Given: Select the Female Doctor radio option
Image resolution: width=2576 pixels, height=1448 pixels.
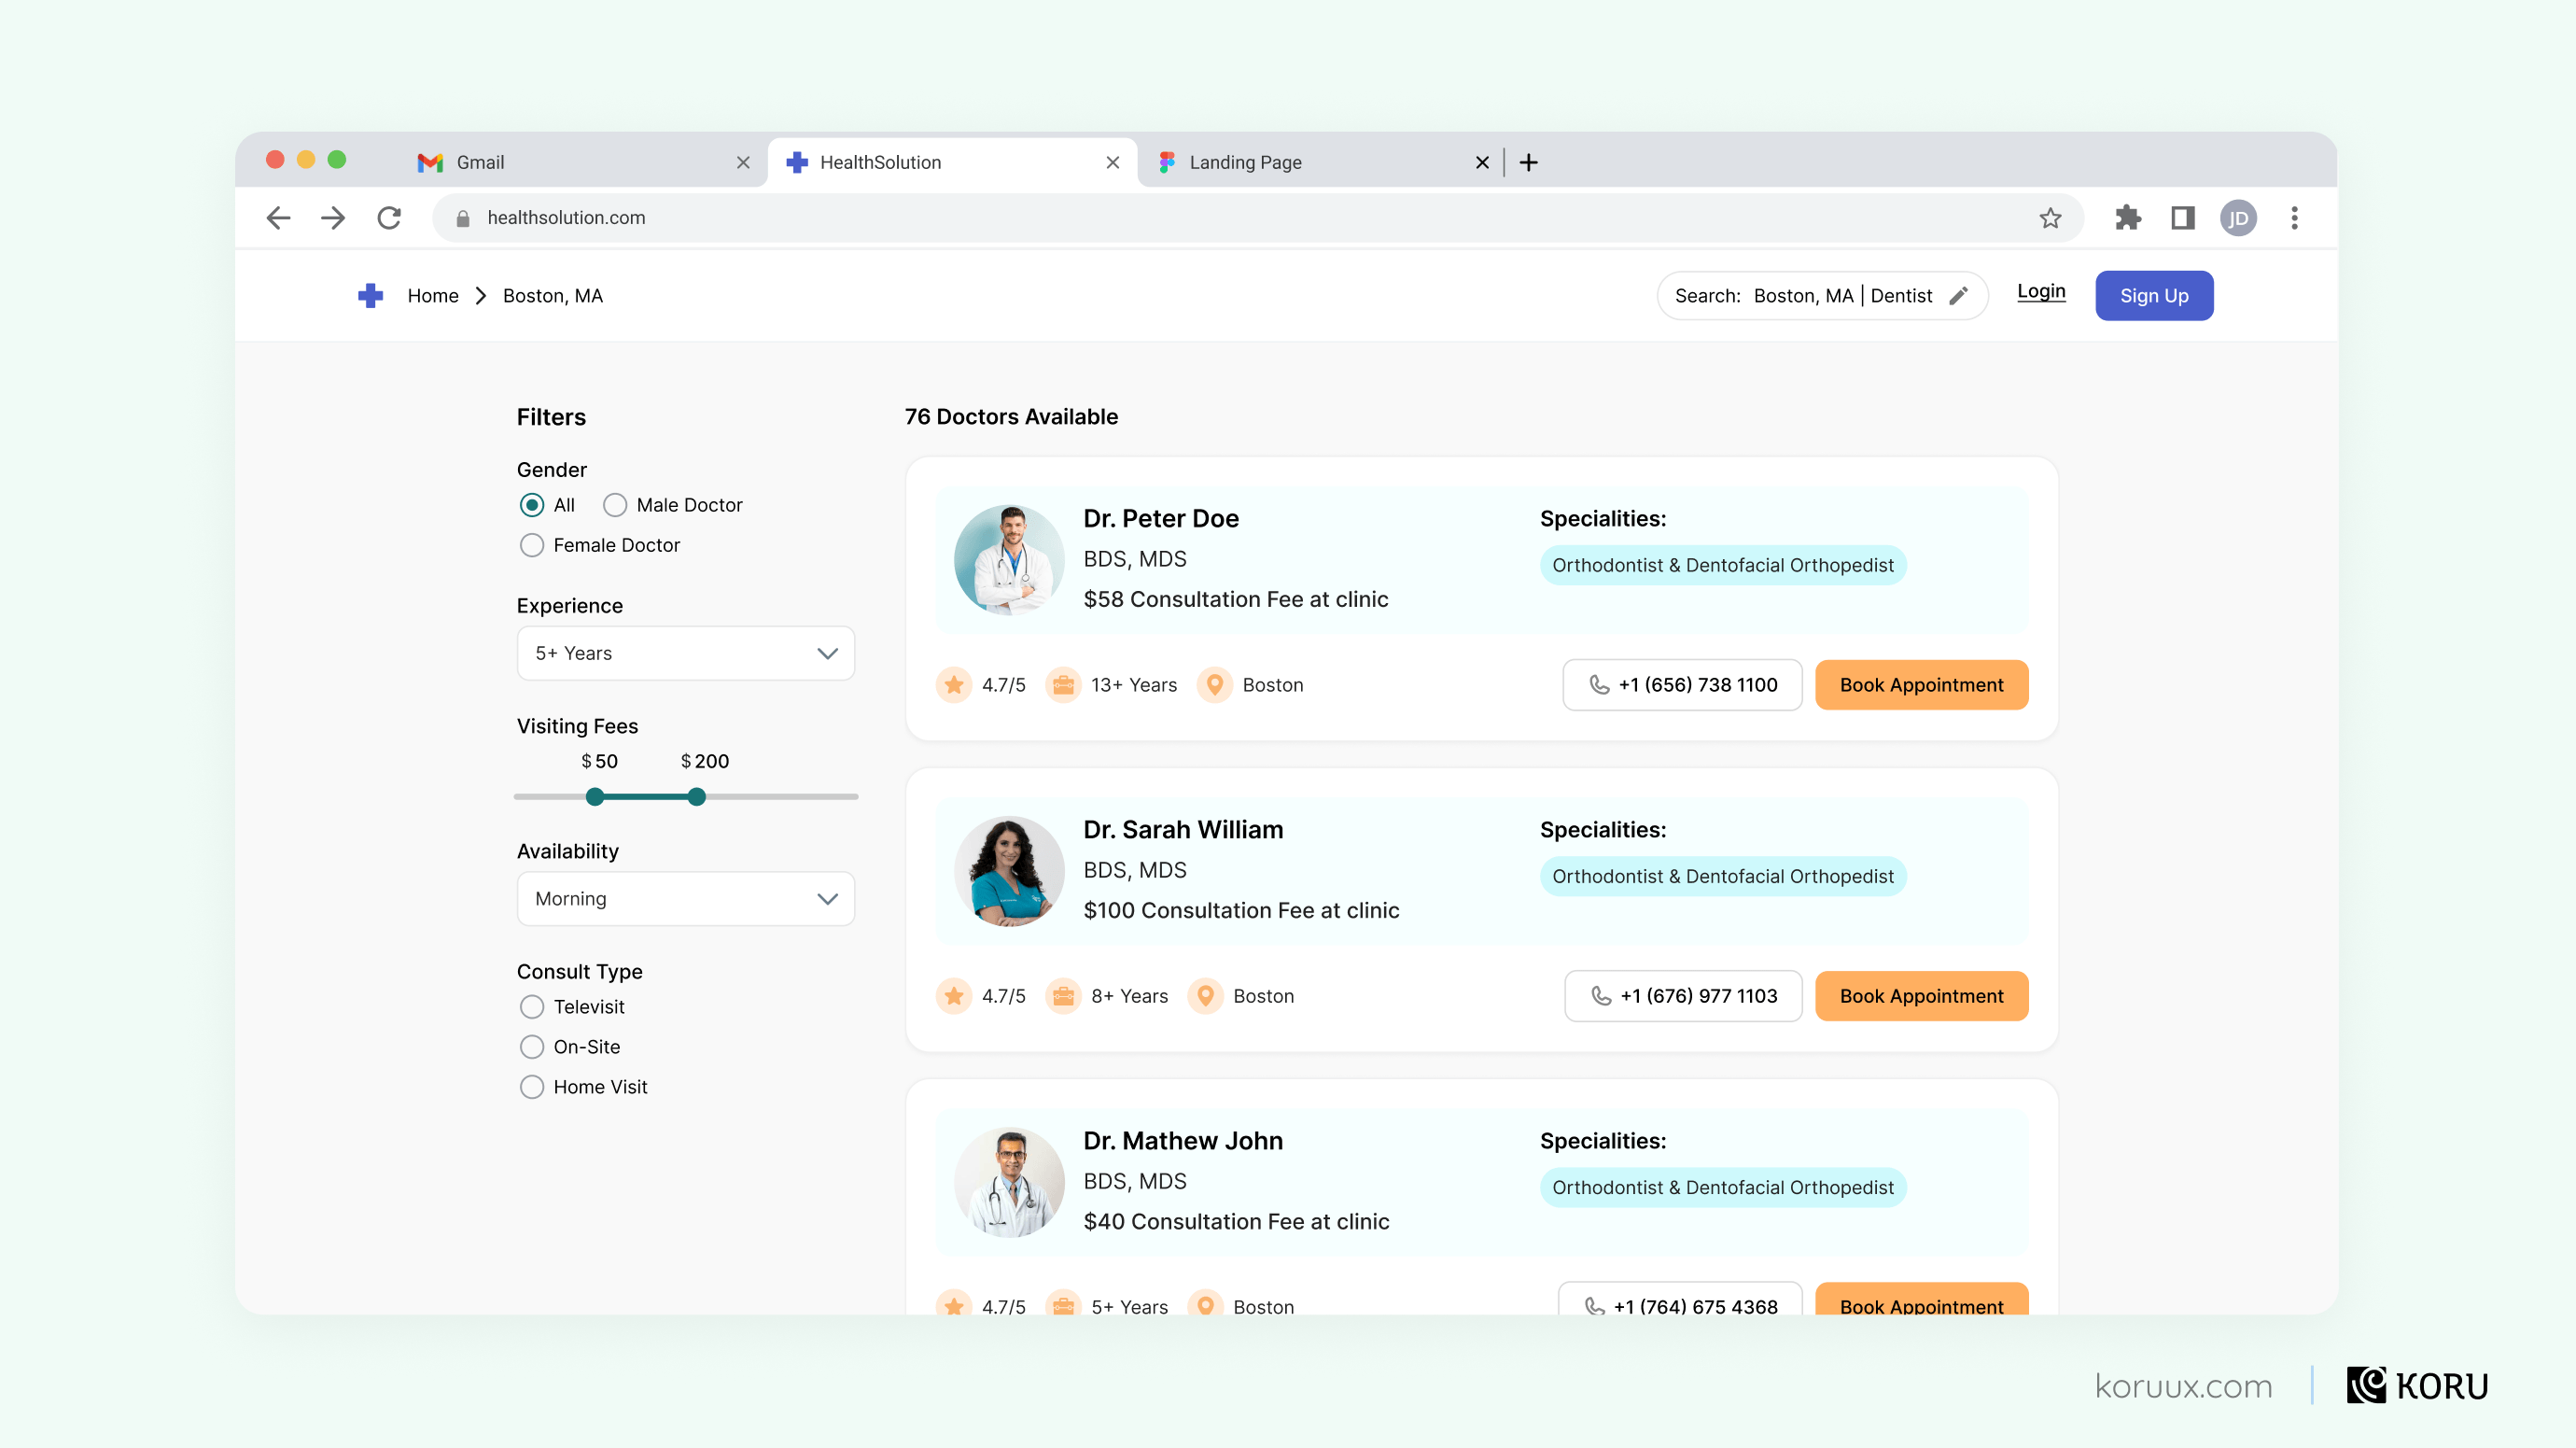Looking at the screenshot, I should point(532,545).
